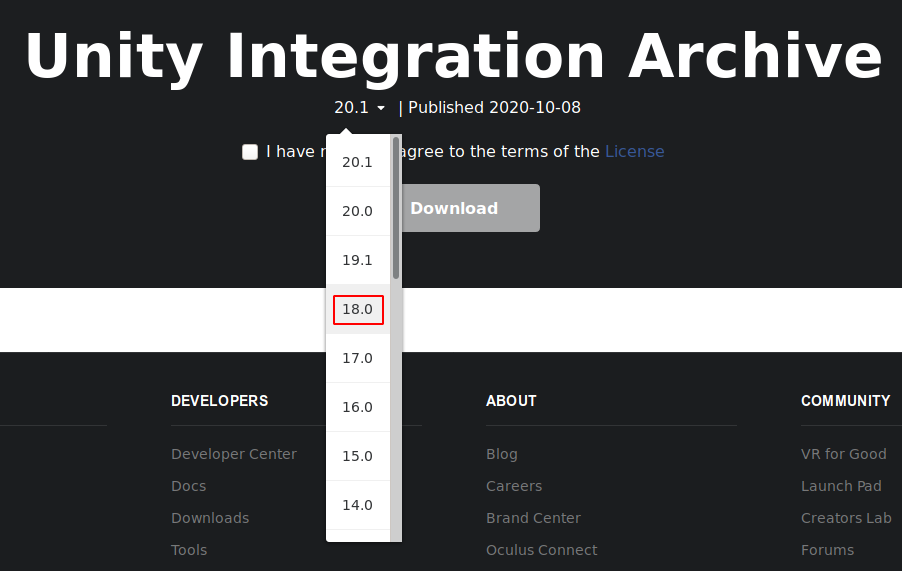Open the Downloads footer link
The image size is (902, 571).
[x=210, y=518]
